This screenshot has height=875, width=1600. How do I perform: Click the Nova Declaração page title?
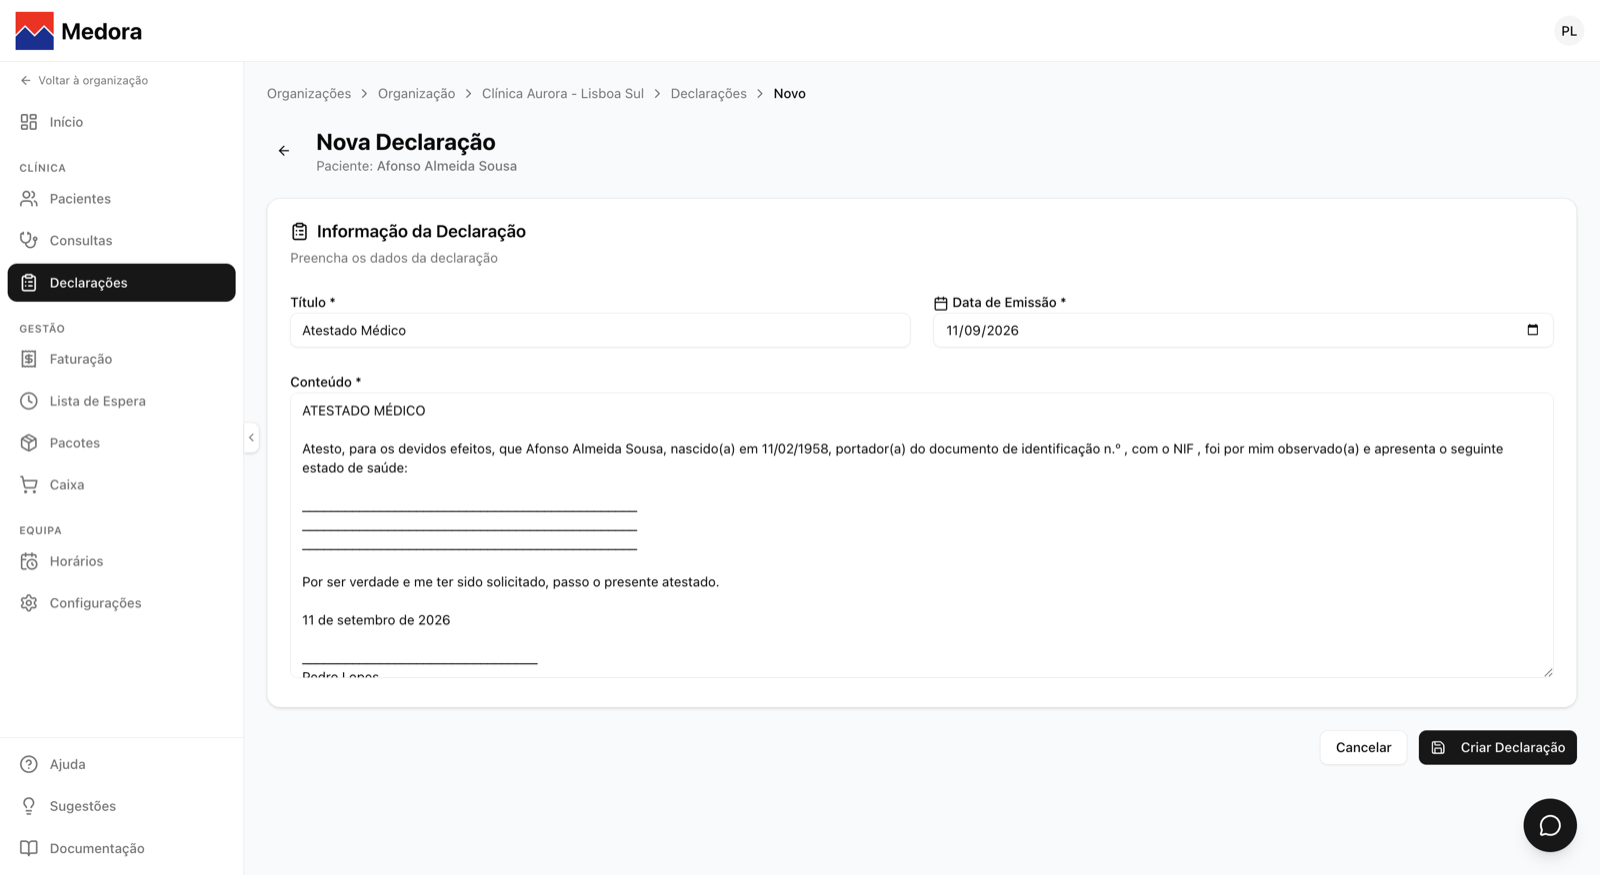tap(406, 142)
